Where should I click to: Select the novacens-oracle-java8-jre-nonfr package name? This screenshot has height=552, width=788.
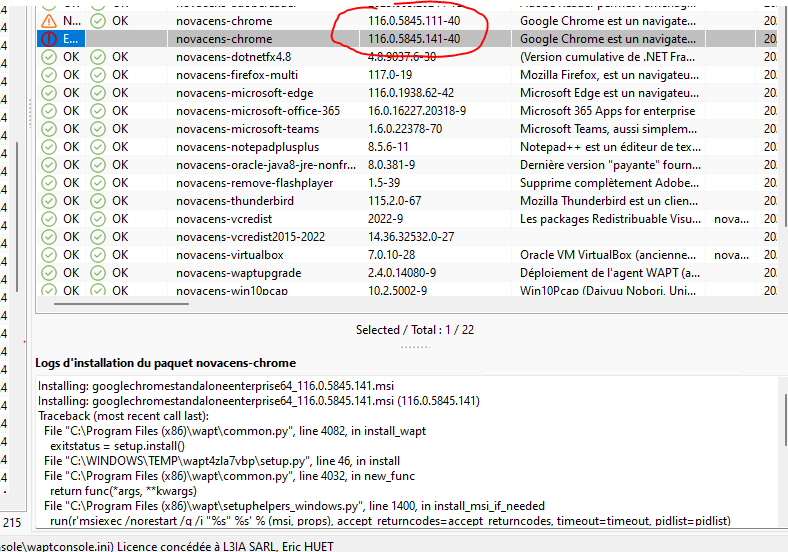point(266,165)
